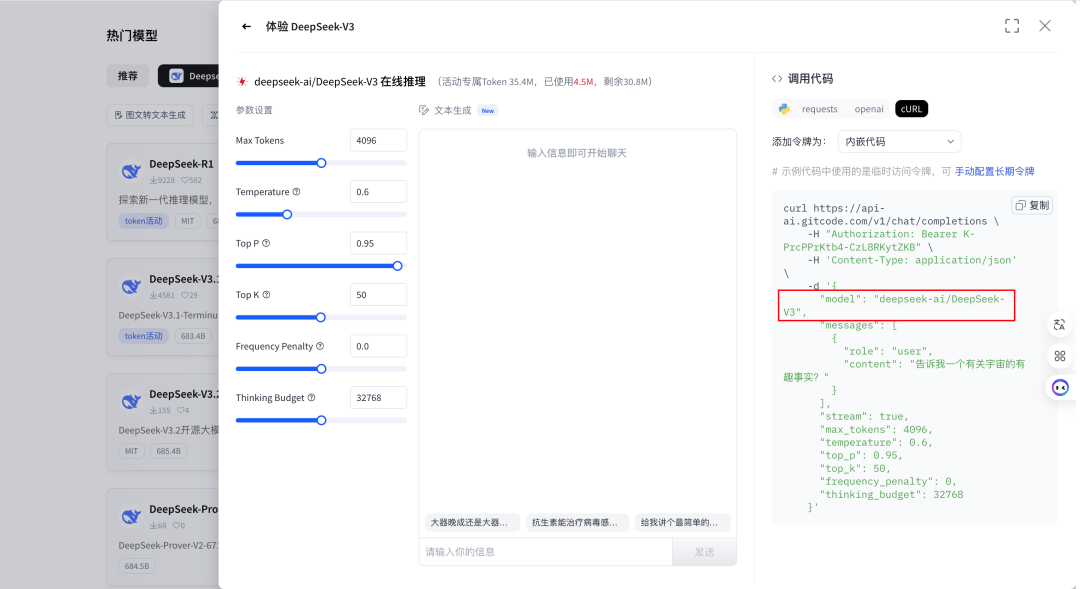The width and height of the screenshot is (1080, 589).
Task: Open the 内嵌代码 token dropdown
Action: click(x=899, y=141)
